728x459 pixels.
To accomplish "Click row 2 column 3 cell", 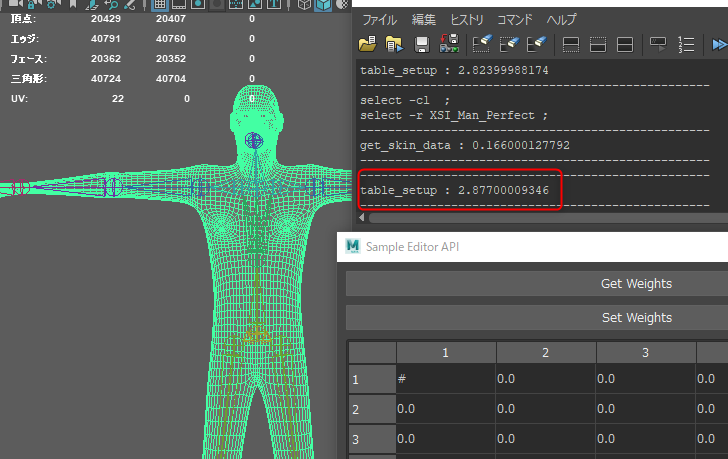I will [x=645, y=409].
